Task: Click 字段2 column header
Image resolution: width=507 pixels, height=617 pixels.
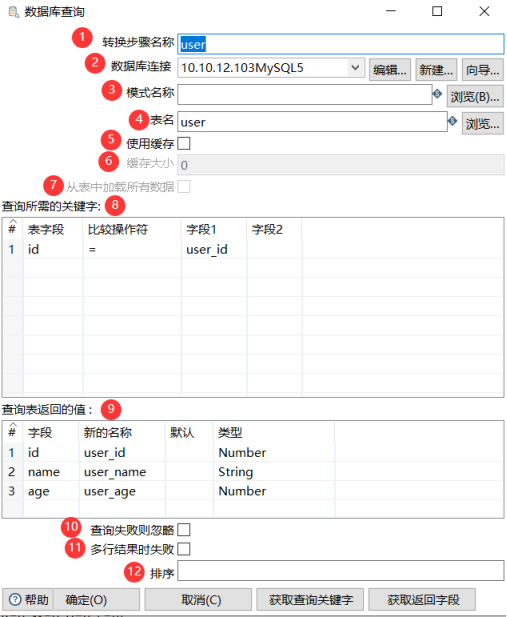Action: [x=275, y=229]
